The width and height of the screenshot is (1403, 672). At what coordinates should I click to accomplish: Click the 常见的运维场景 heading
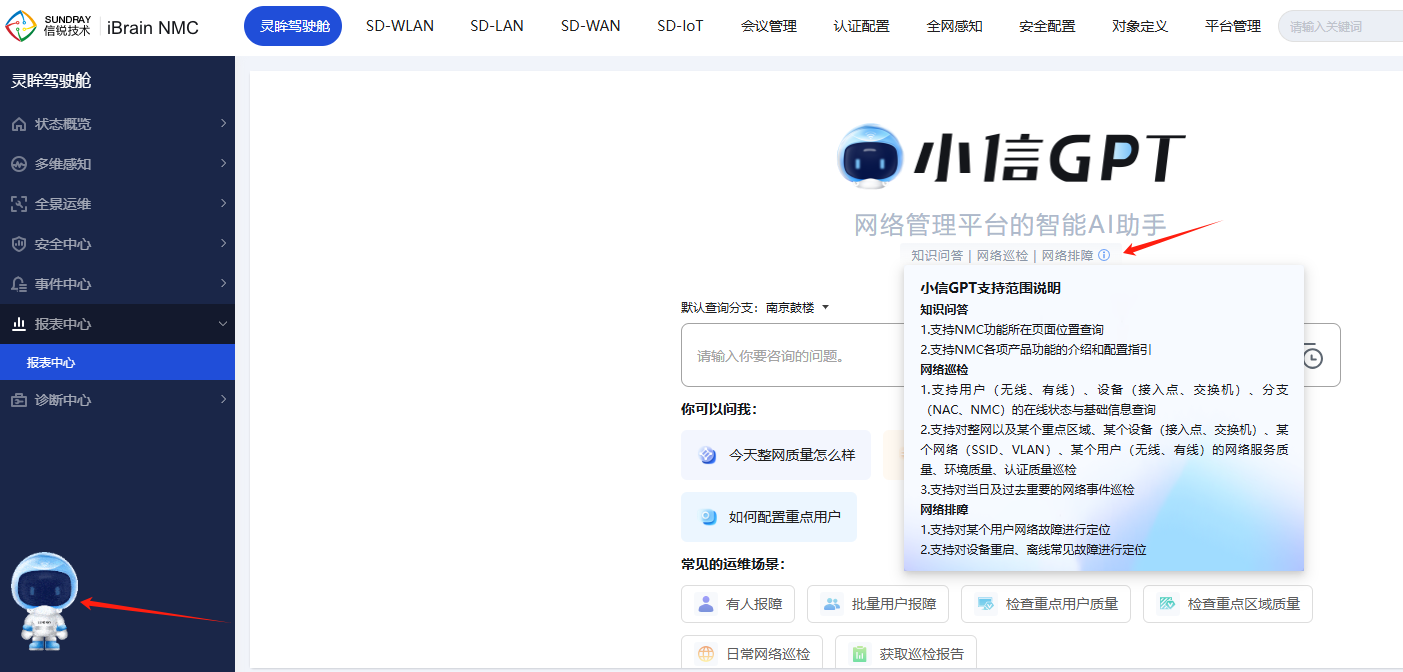pyautogui.click(x=731, y=564)
